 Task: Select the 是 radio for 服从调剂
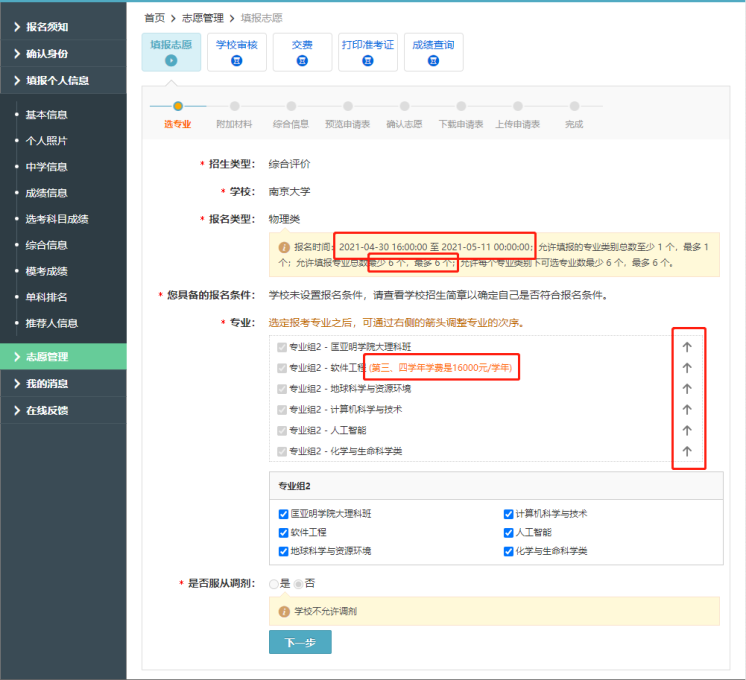point(274,583)
